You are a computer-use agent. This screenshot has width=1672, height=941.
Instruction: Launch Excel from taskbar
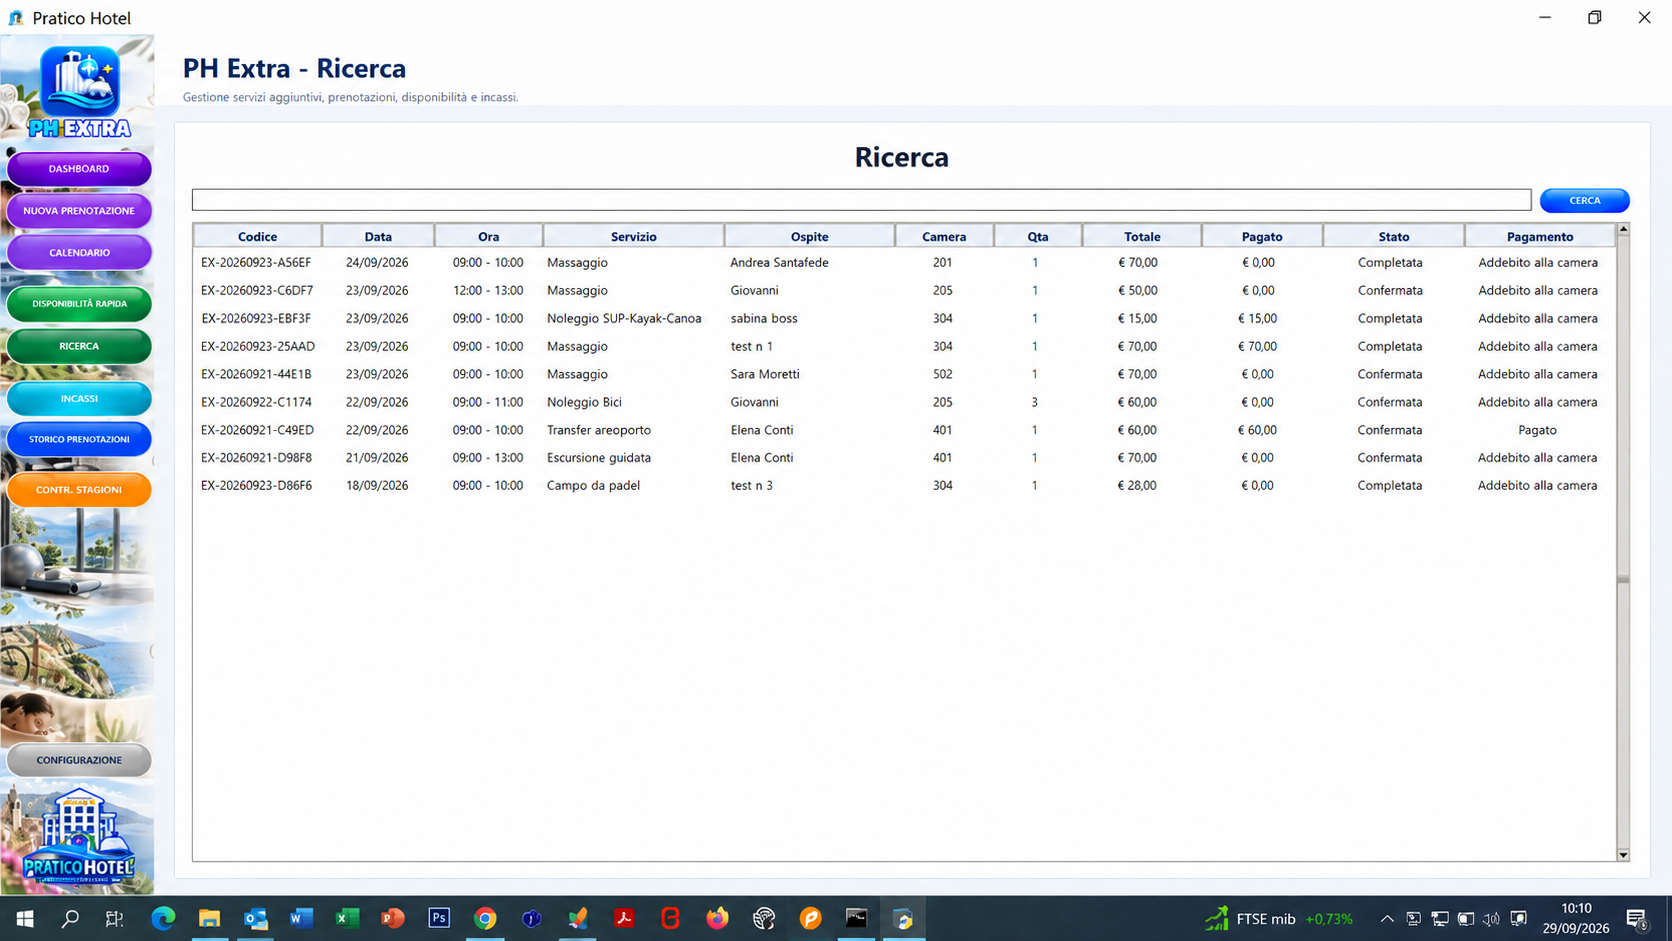347,918
